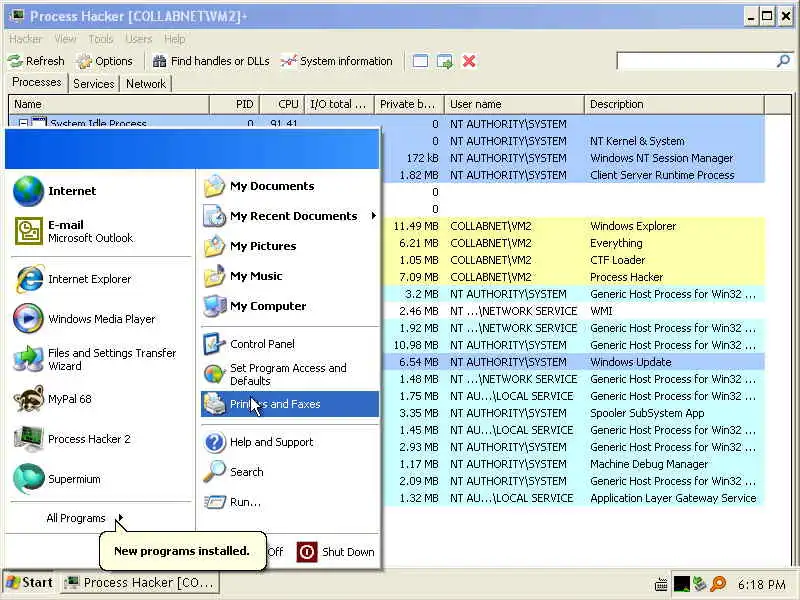Select Application Layer Gateway Service row
This screenshot has width=800, height=600.
tap(573, 498)
